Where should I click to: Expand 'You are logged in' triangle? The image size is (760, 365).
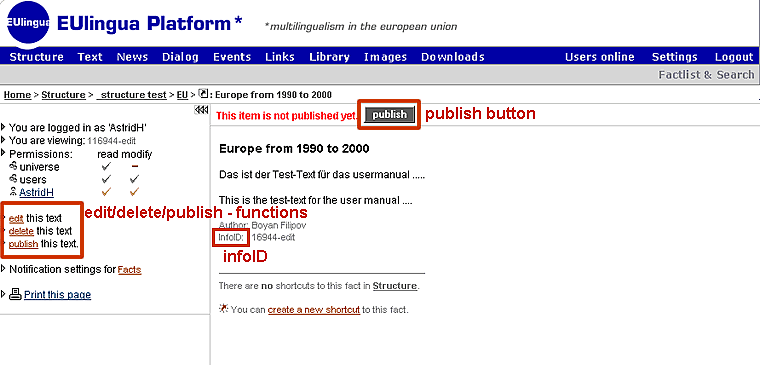(x=4, y=127)
